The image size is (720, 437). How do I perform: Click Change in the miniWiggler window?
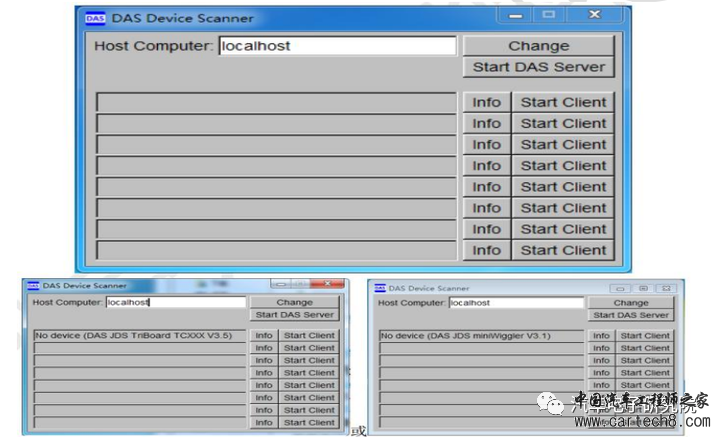(x=631, y=303)
